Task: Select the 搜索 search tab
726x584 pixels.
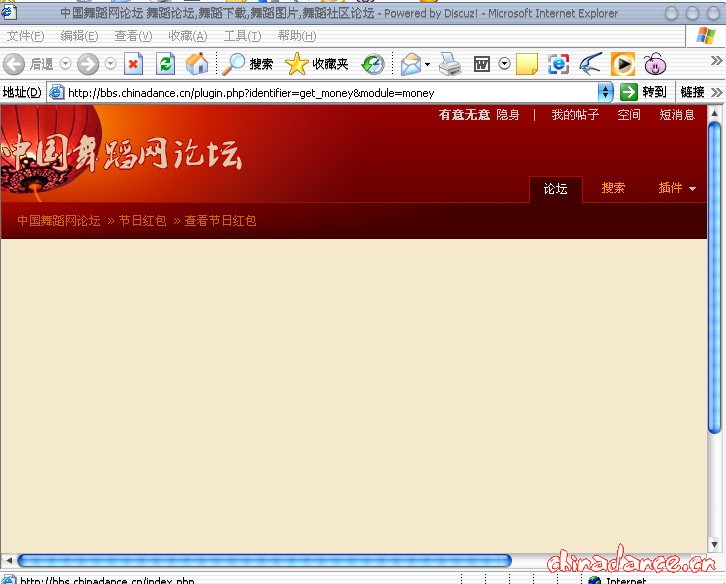Action: [x=613, y=188]
